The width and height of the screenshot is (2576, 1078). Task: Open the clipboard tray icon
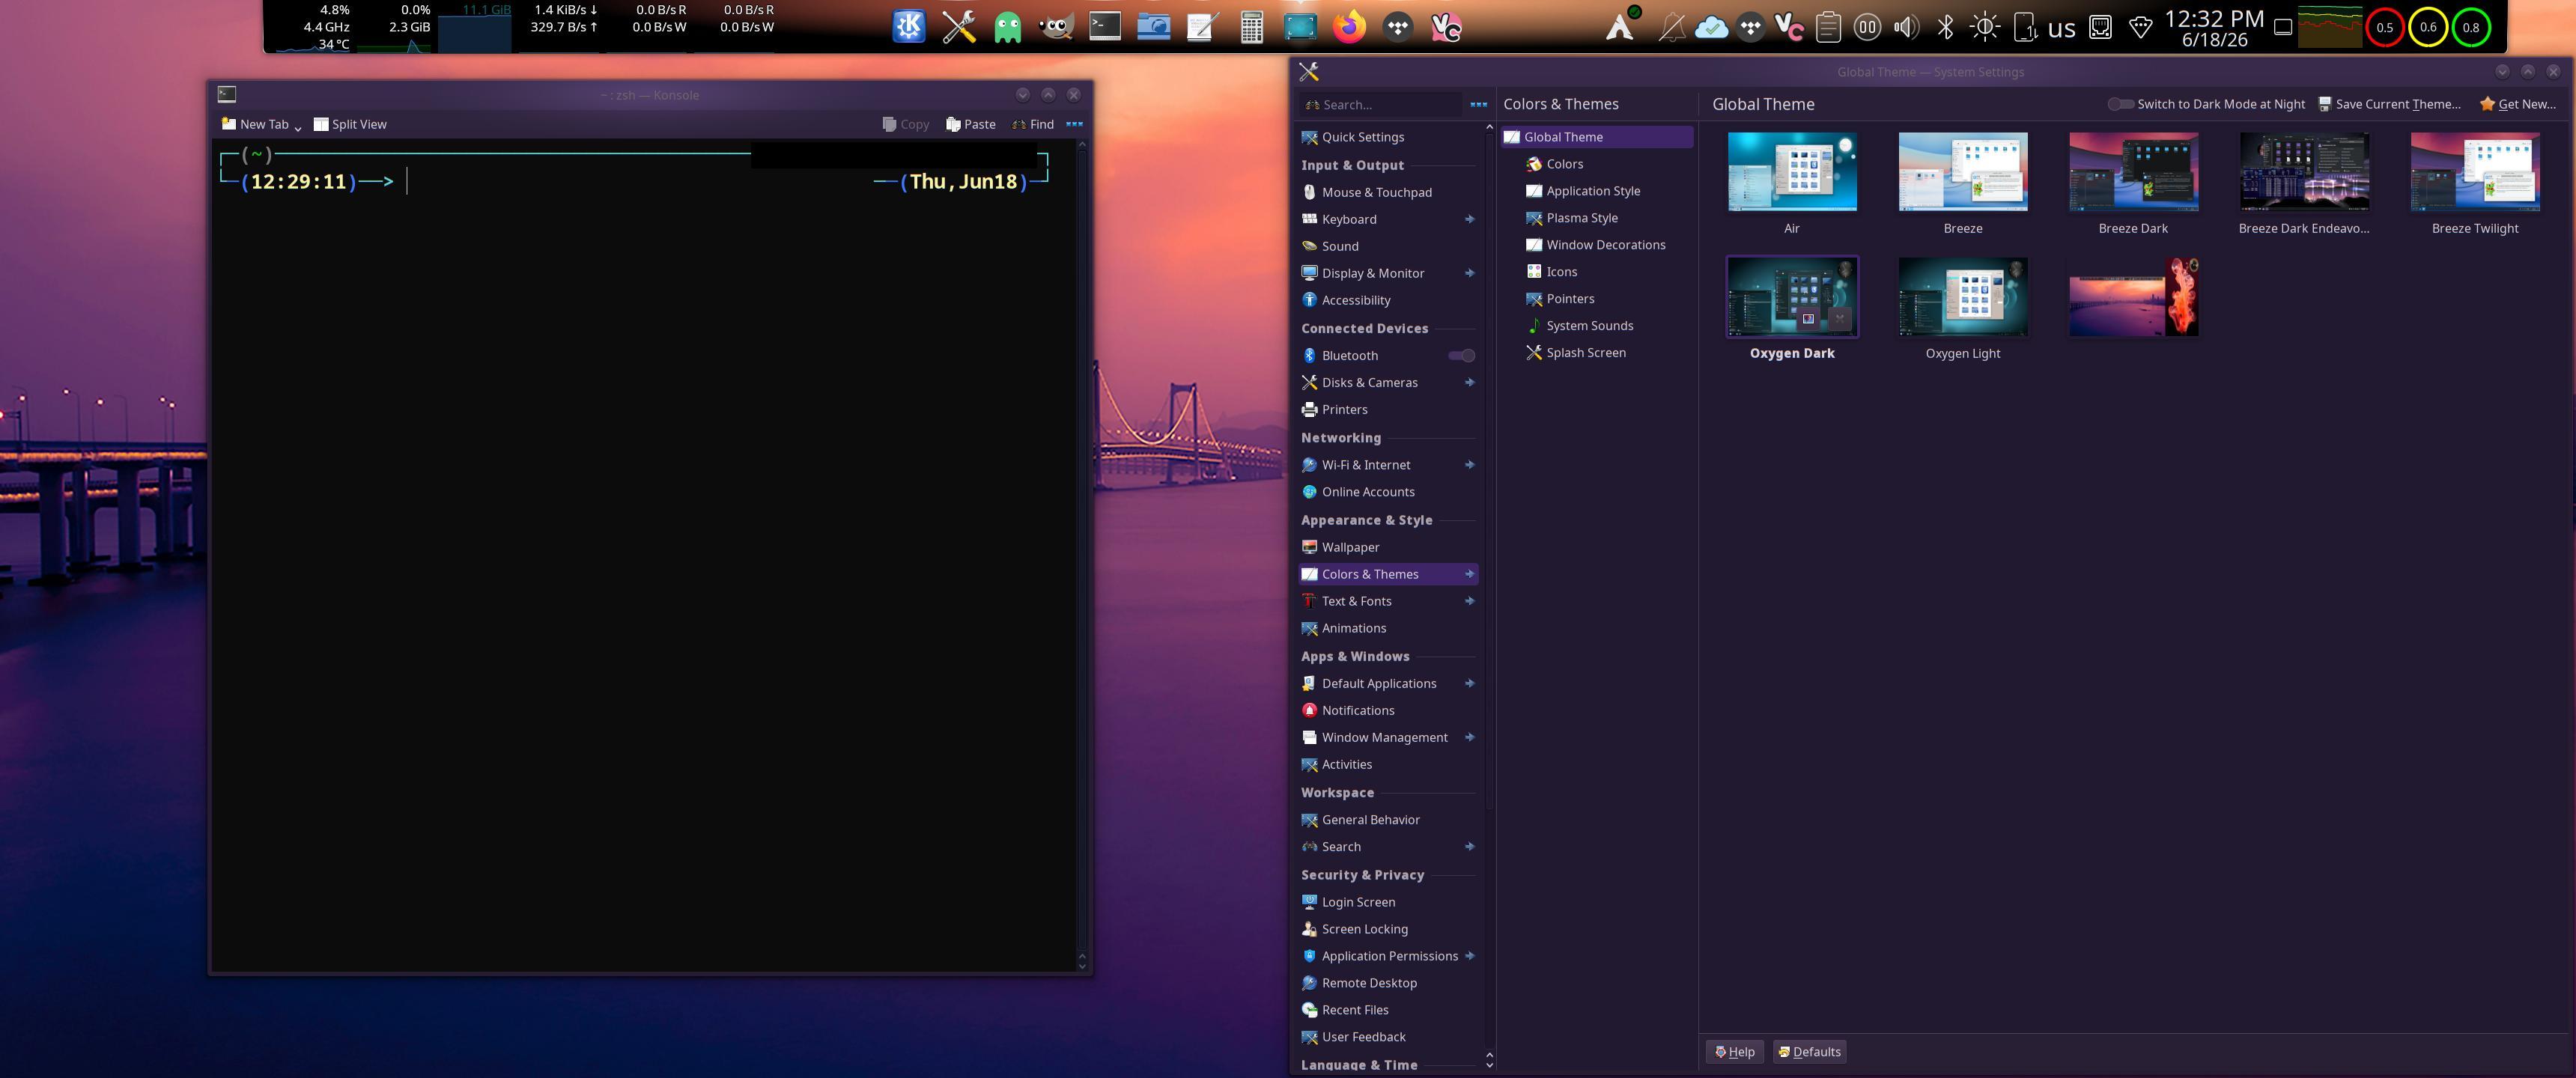(x=1828, y=27)
